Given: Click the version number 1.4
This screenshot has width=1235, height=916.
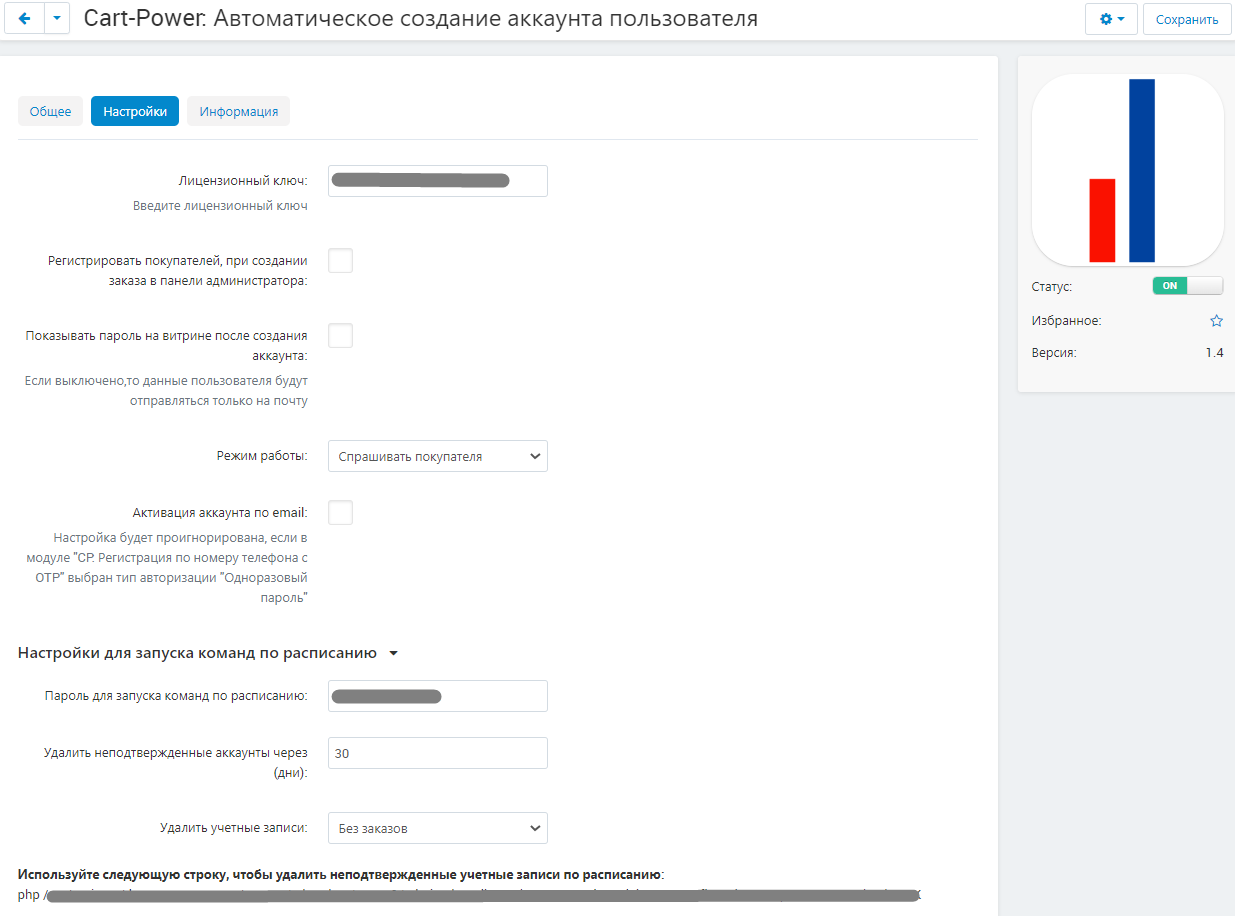Looking at the screenshot, I should (x=1214, y=353).
